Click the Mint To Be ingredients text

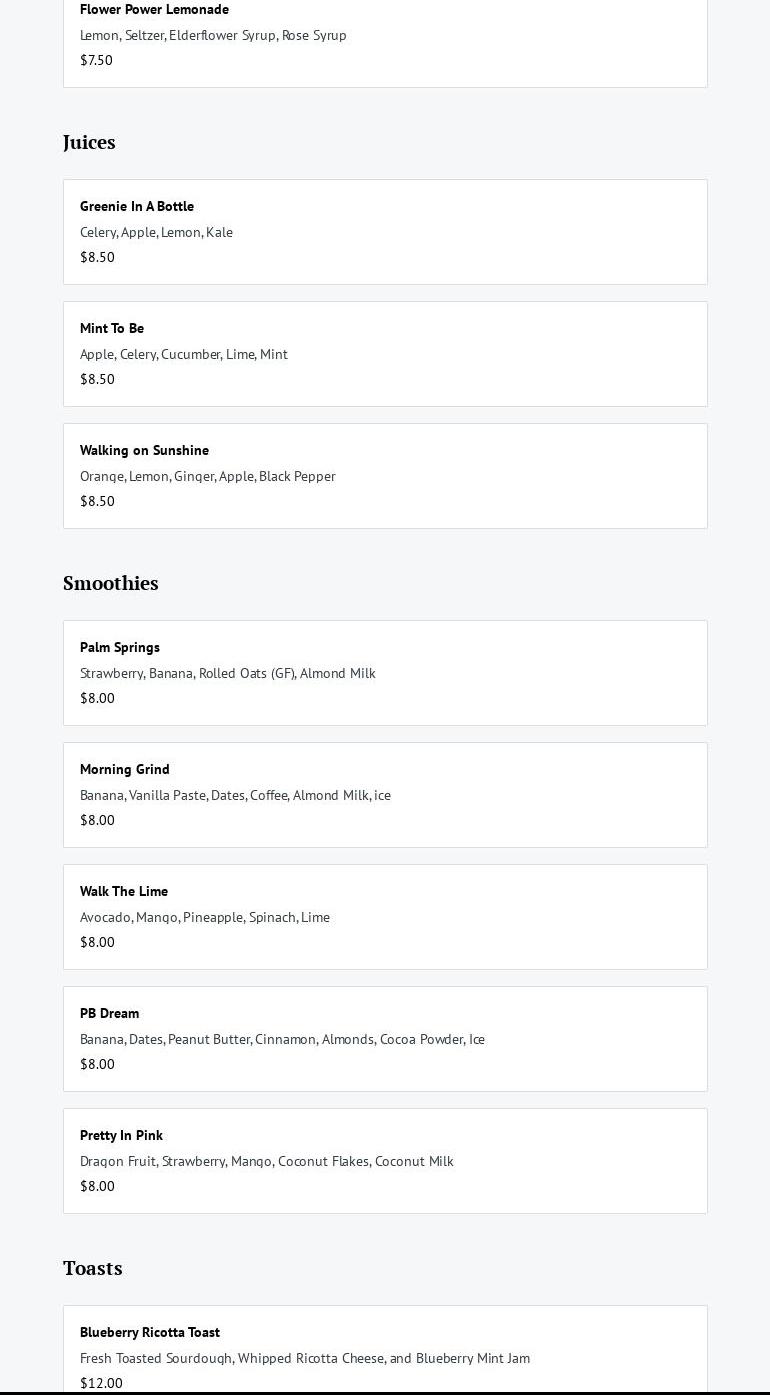point(184,354)
